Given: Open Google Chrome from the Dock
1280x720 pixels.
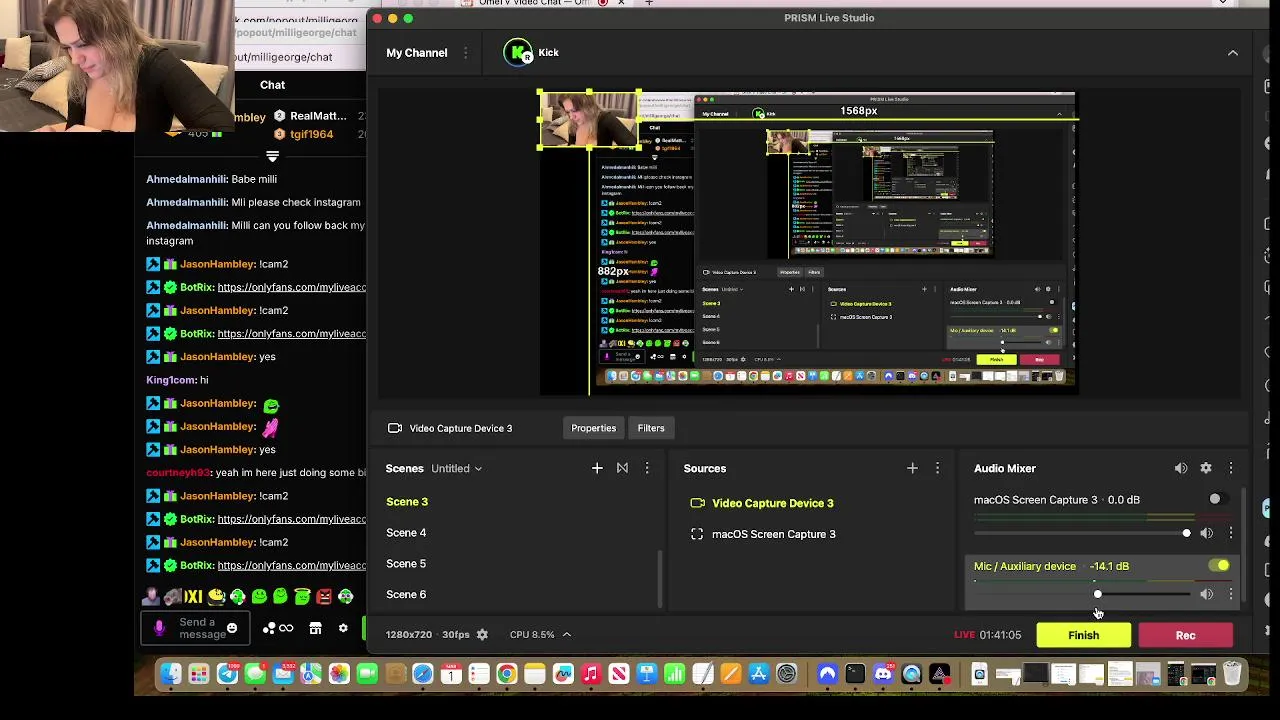Looking at the screenshot, I should tap(507, 675).
